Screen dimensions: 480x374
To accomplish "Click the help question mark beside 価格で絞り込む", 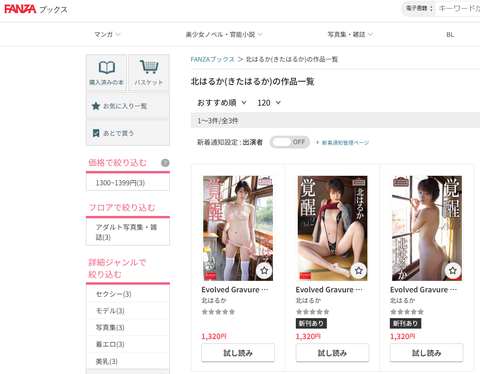I will tap(165, 163).
